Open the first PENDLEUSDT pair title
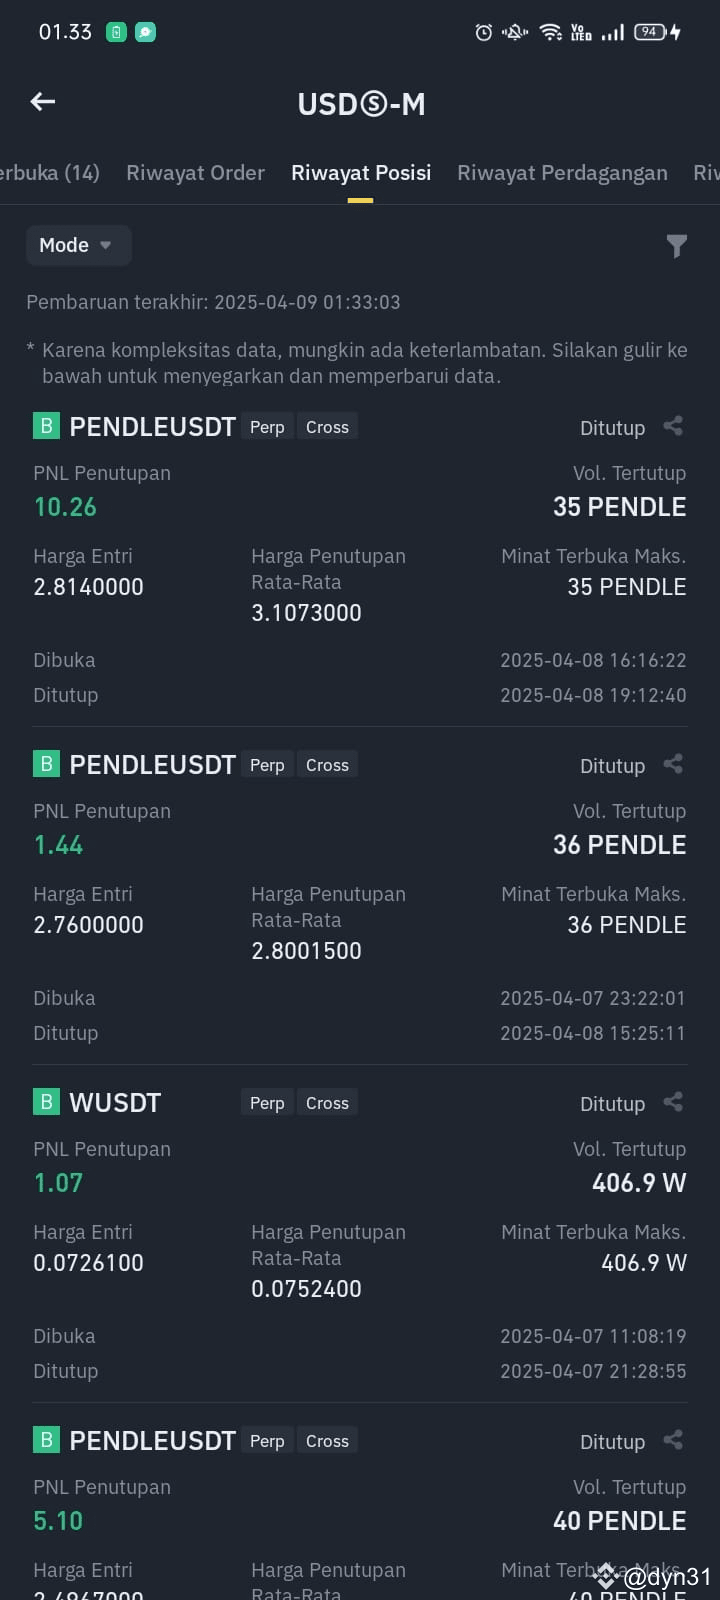This screenshot has height=1600, width=720. click(x=152, y=427)
